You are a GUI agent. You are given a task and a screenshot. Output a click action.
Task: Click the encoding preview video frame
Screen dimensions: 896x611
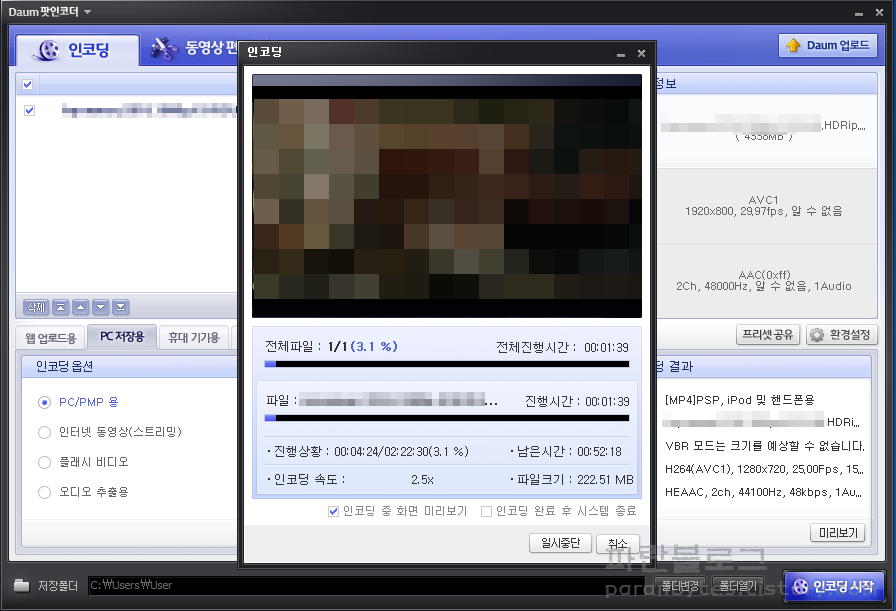point(447,196)
